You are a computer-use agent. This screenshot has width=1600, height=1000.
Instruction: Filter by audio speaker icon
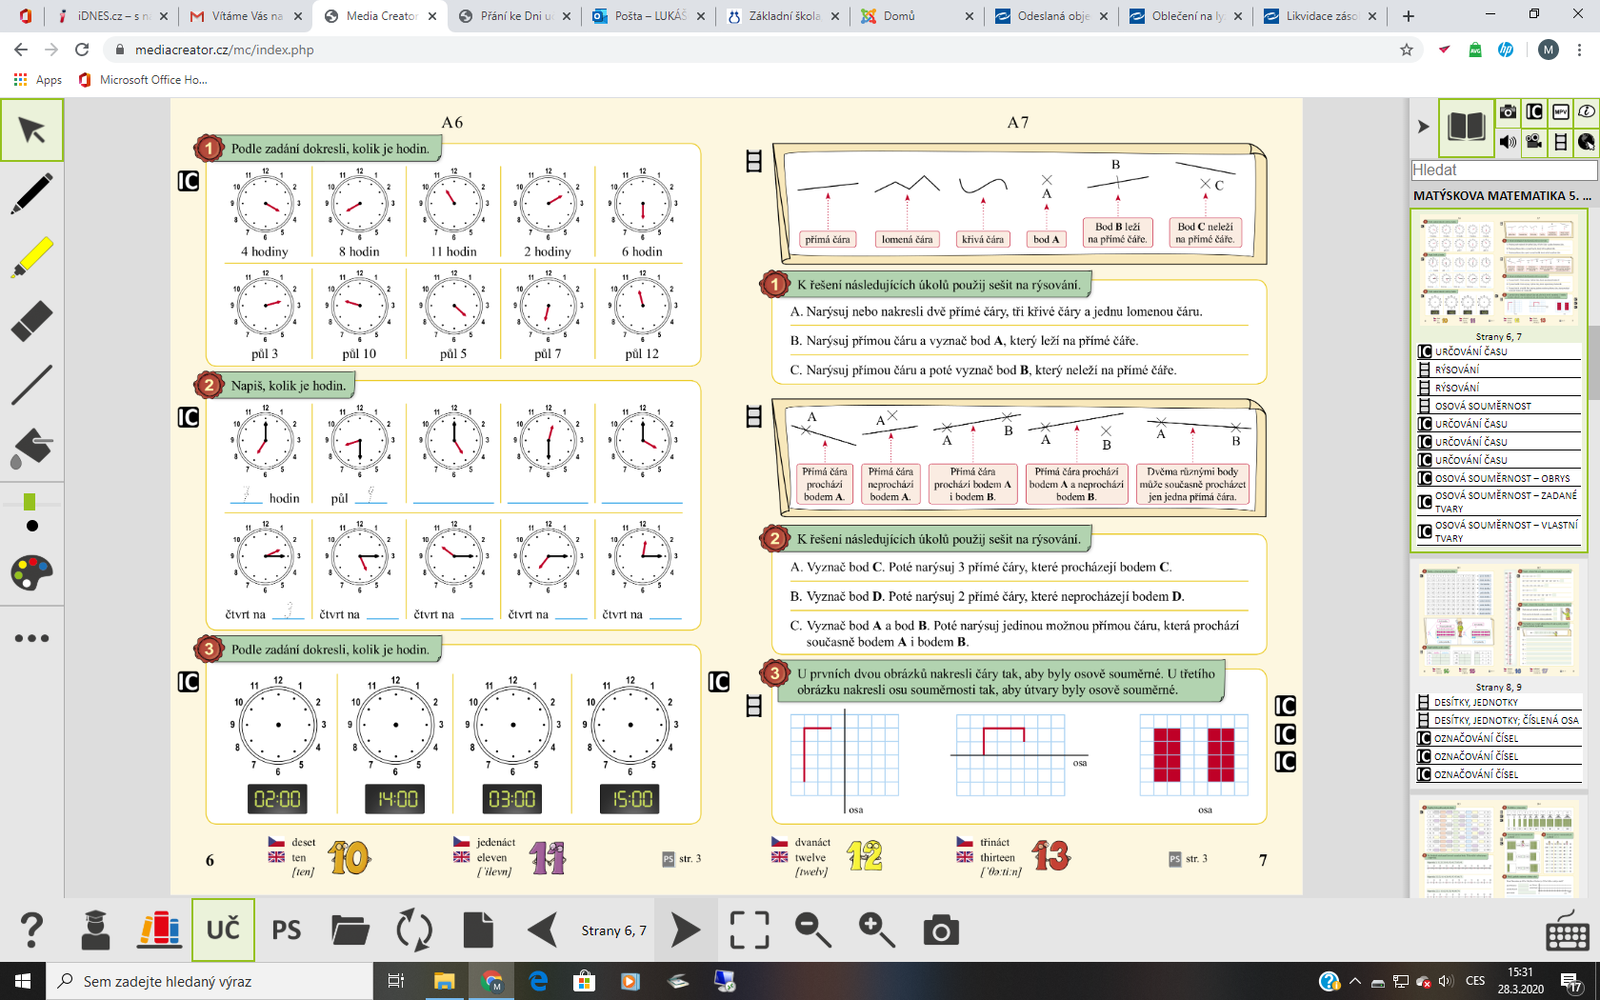coord(1508,142)
